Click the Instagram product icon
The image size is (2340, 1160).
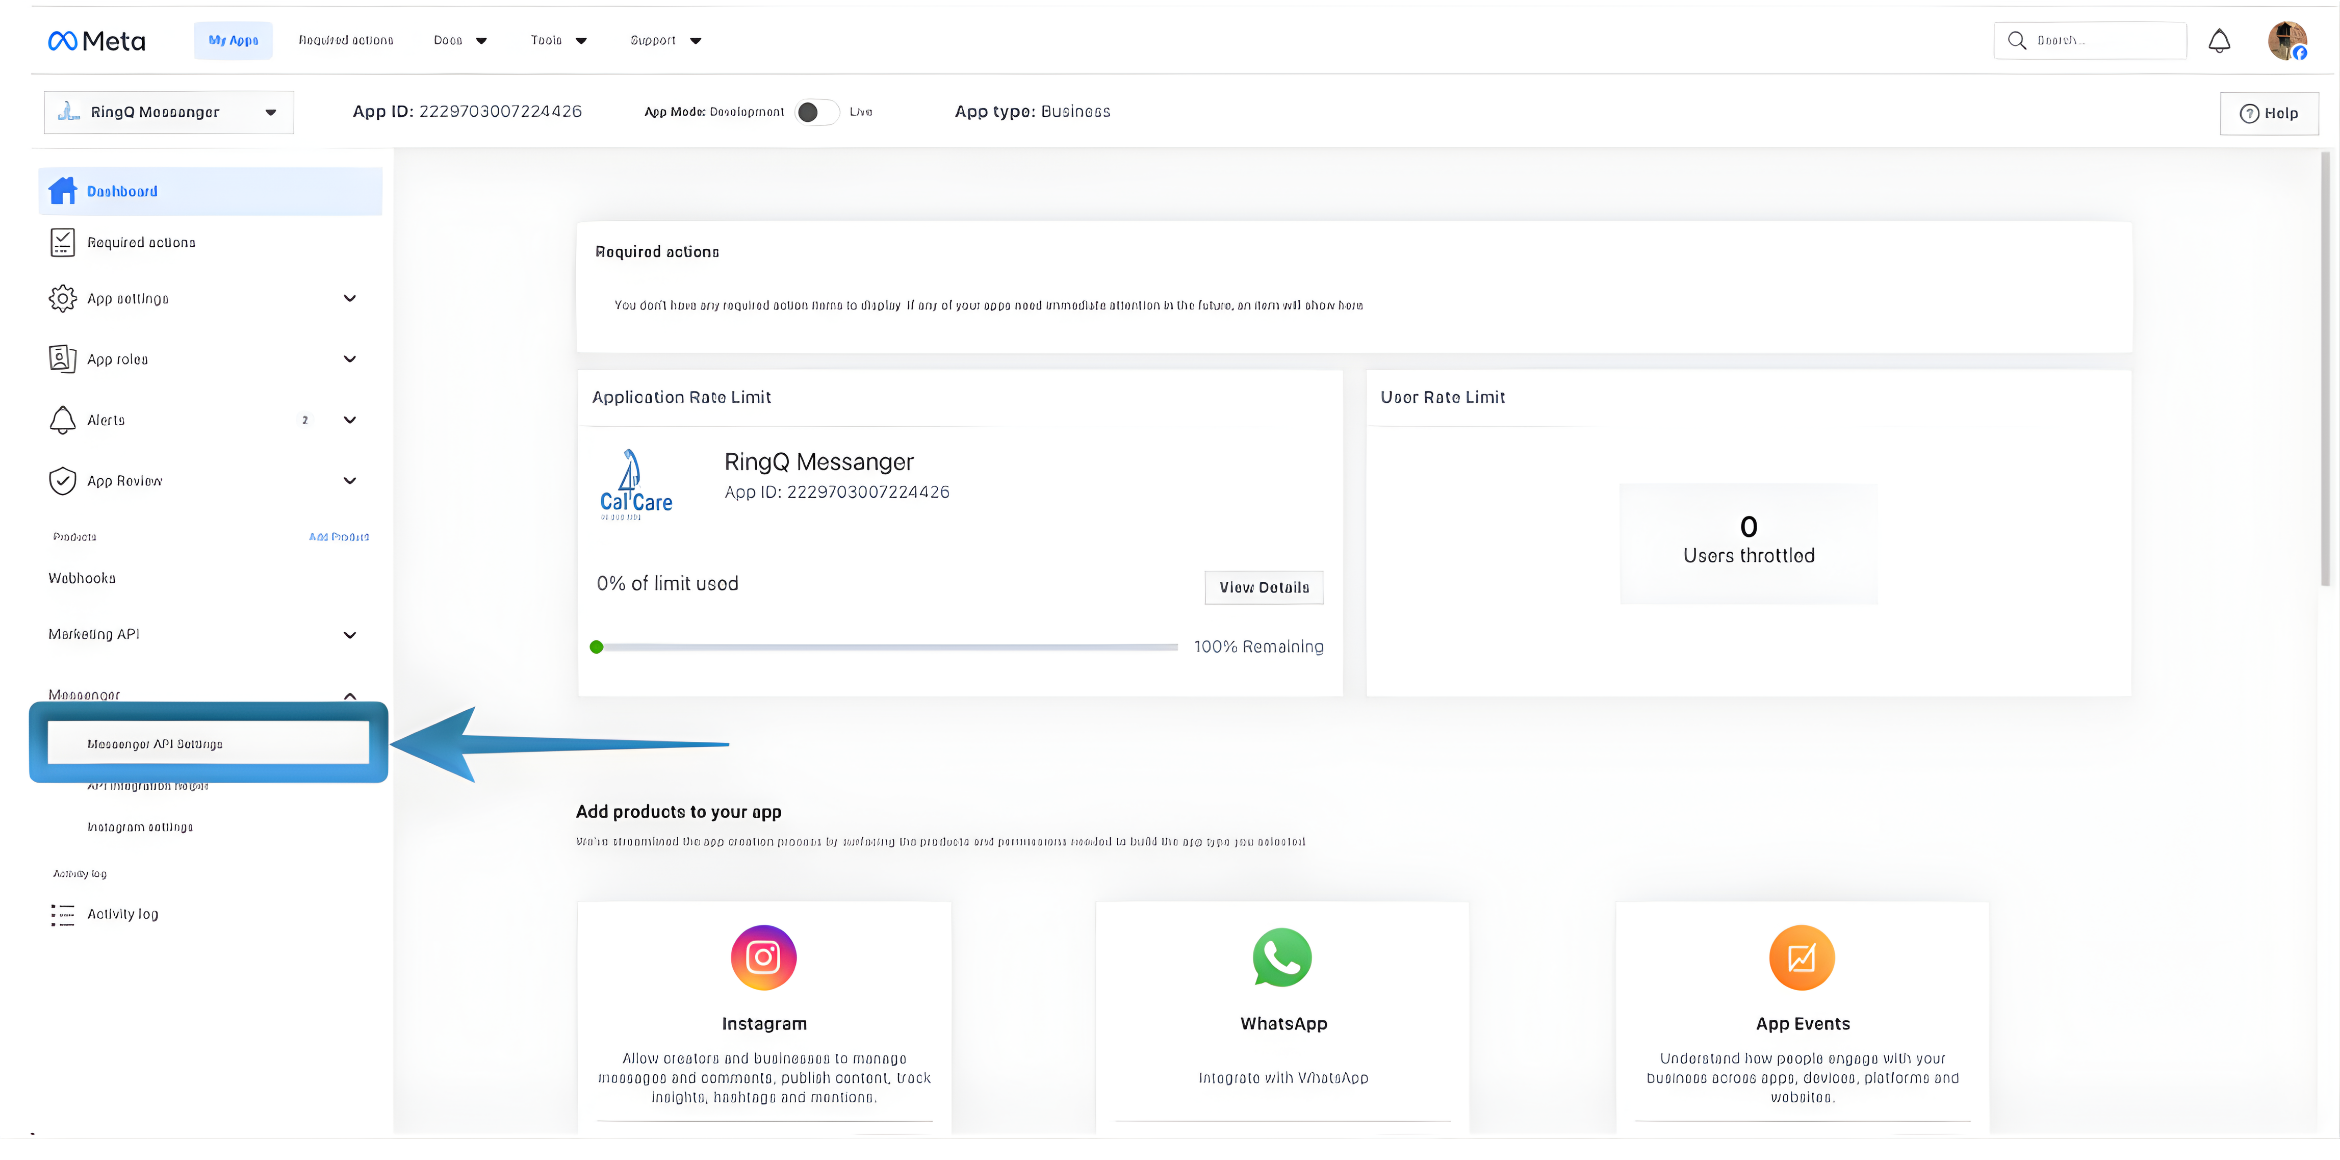(x=763, y=957)
